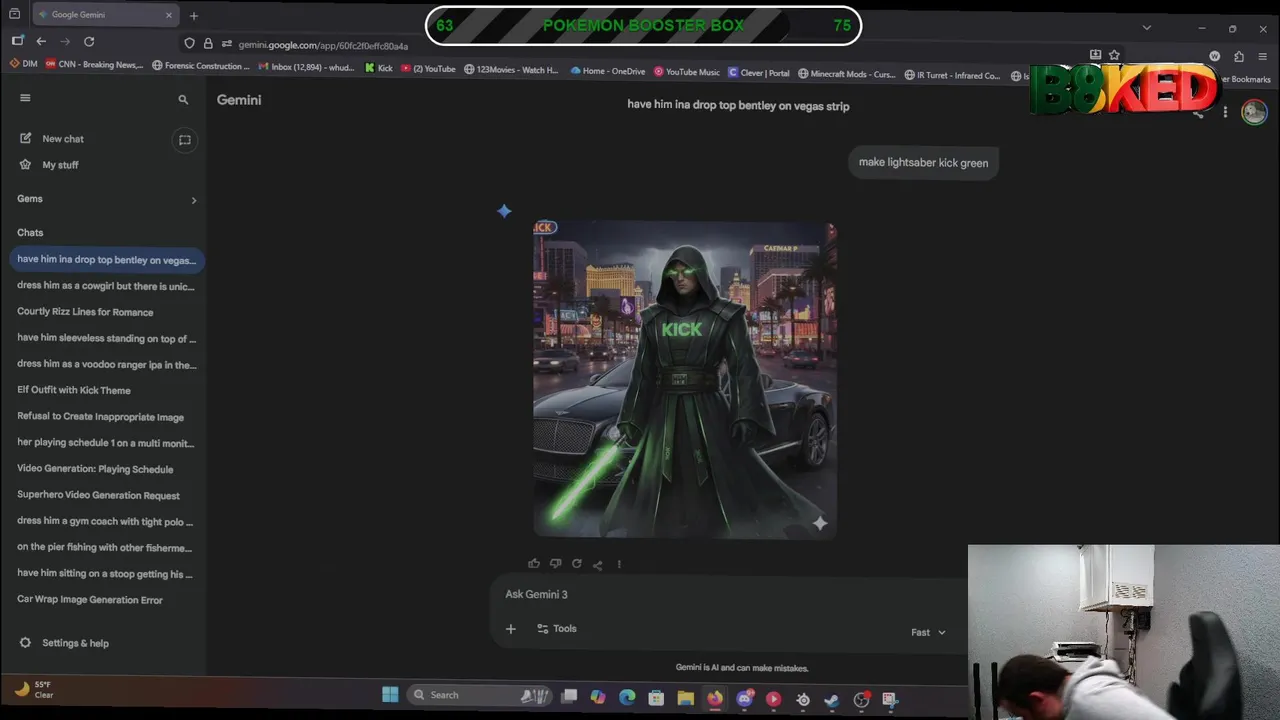Open Microsoft Store from the taskbar
This screenshot has height=720, width=1280.
click(656, 698)
